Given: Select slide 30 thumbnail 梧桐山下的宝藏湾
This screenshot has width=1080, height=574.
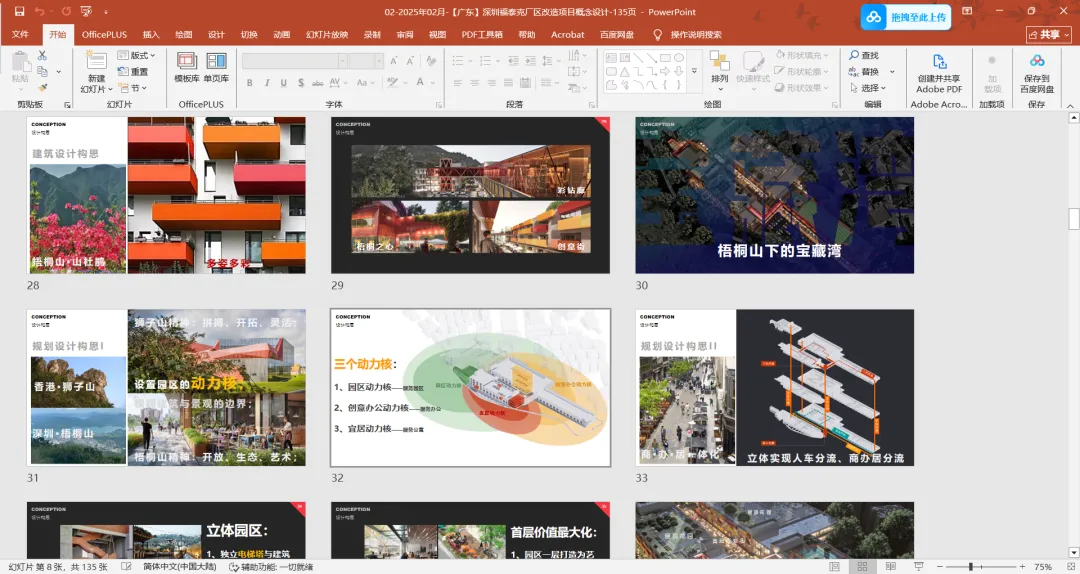Looking at the screenshot, I should point(775,195).
